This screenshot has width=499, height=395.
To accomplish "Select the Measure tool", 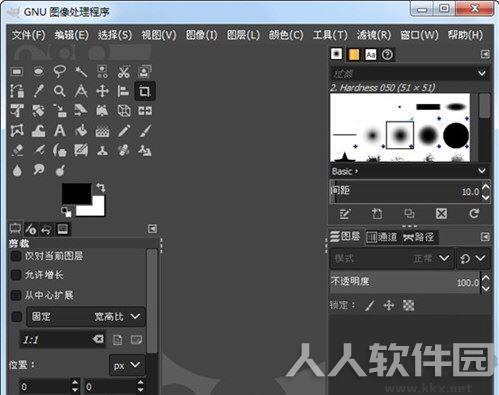I will (81, 91).
